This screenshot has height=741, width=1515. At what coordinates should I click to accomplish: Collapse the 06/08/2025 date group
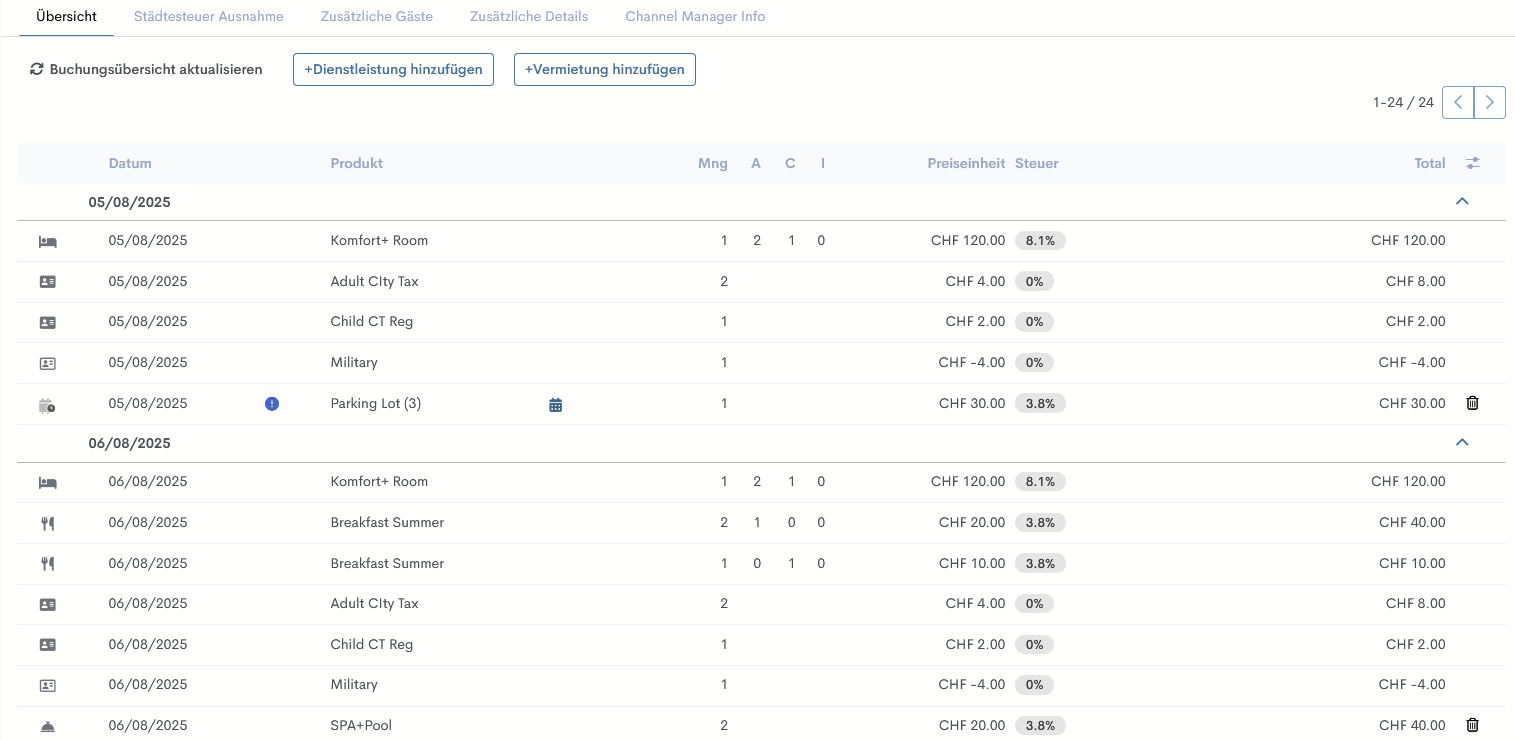pos(1462,443)
